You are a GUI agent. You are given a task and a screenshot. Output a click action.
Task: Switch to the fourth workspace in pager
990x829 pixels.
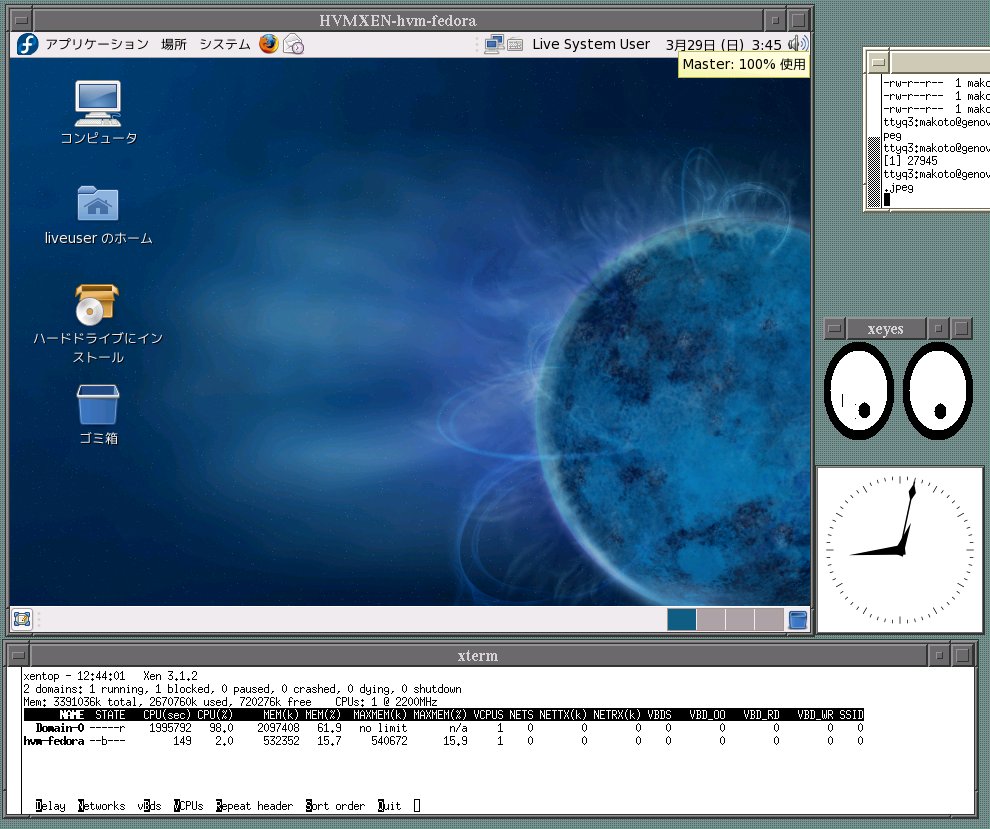click(769, 619)
